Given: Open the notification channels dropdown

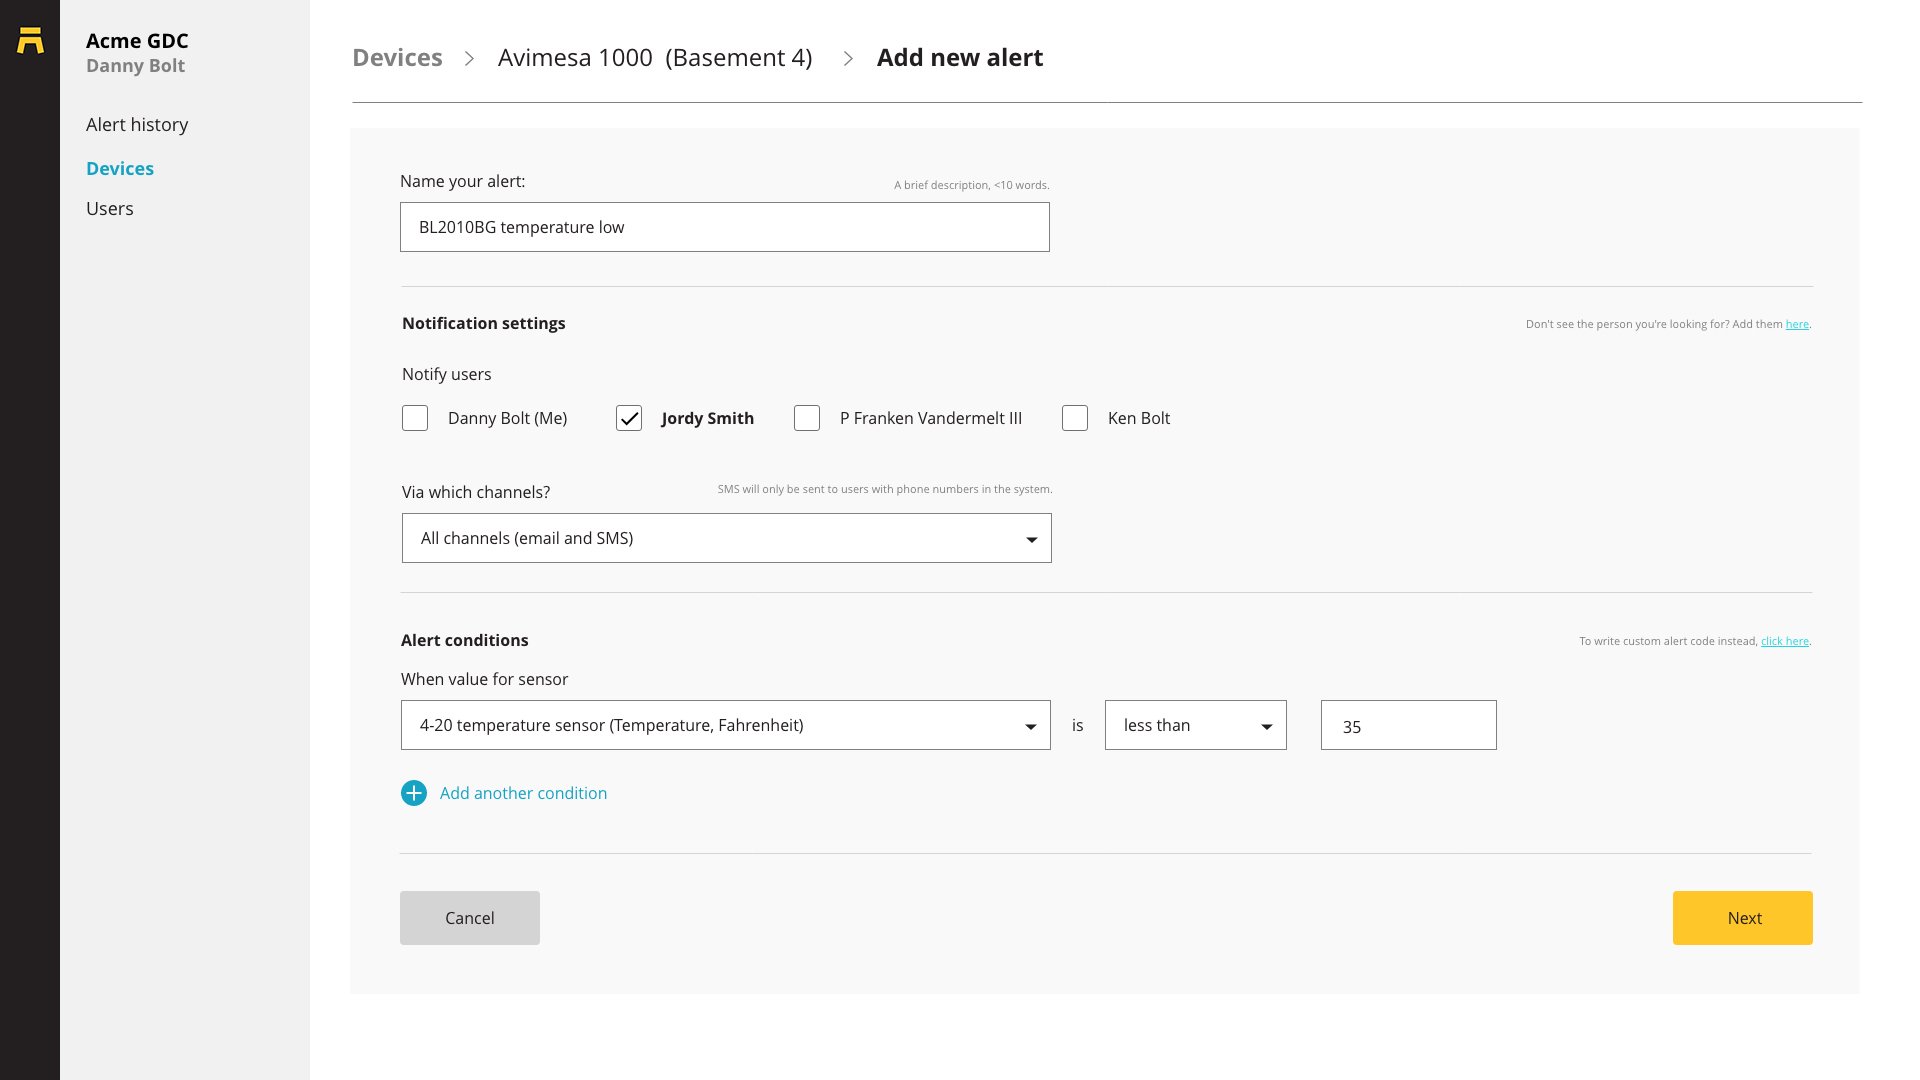Looking at the screenshot, I should (x=727, y=538).
